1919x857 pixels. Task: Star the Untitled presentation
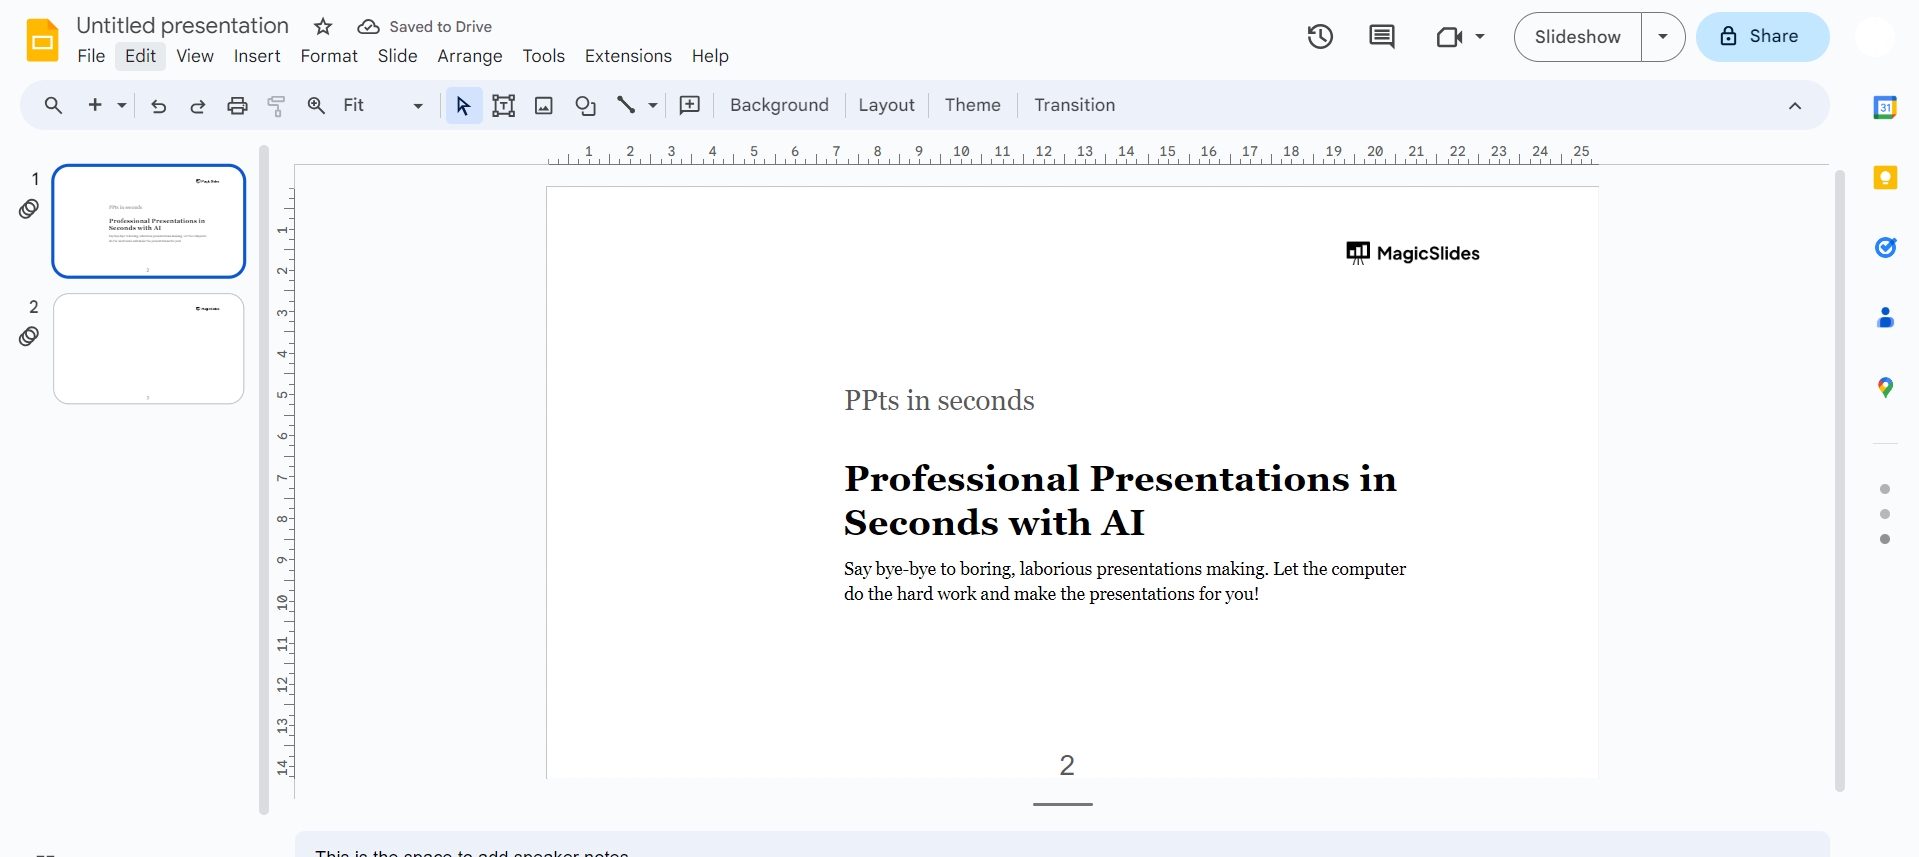tap(323, 27)
